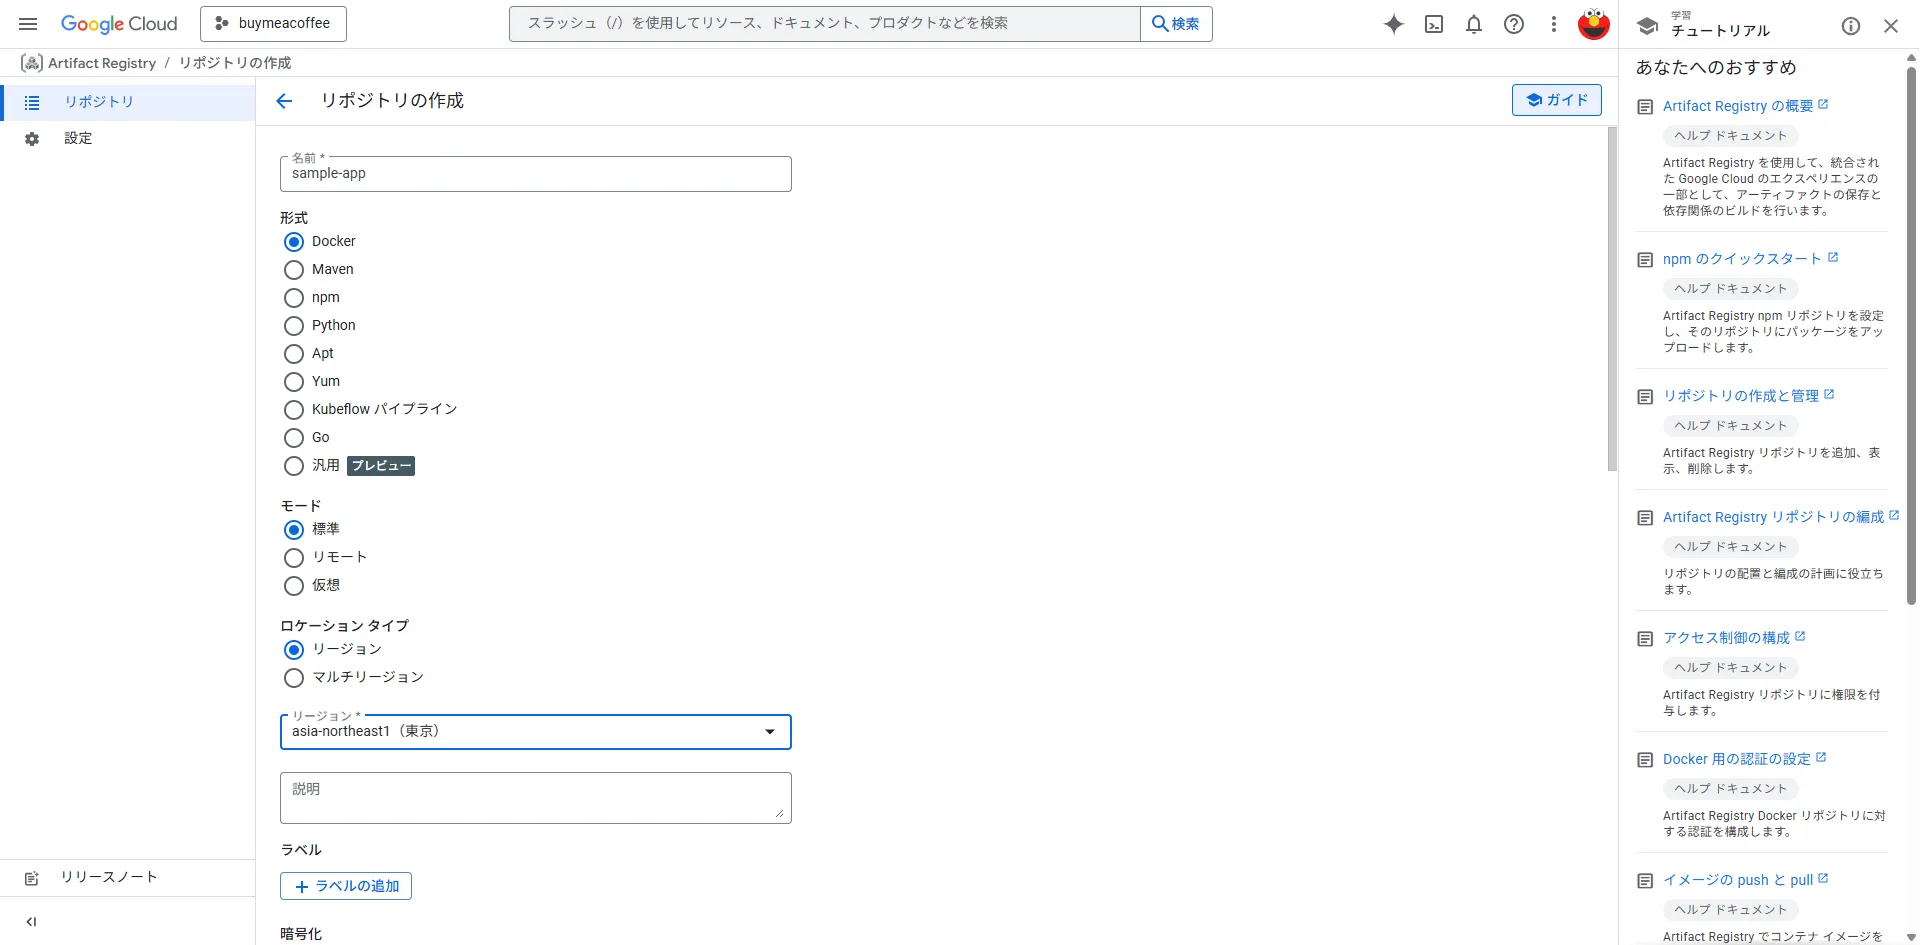Collapse the left sidebar navigation

pyautogui.click(x=31, y=922)
